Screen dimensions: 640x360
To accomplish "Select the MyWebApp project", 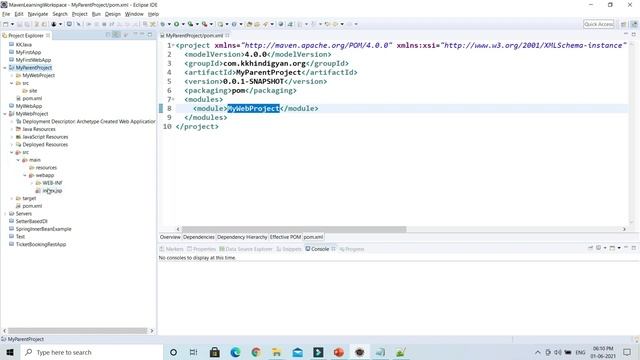I will pos(29,106).
